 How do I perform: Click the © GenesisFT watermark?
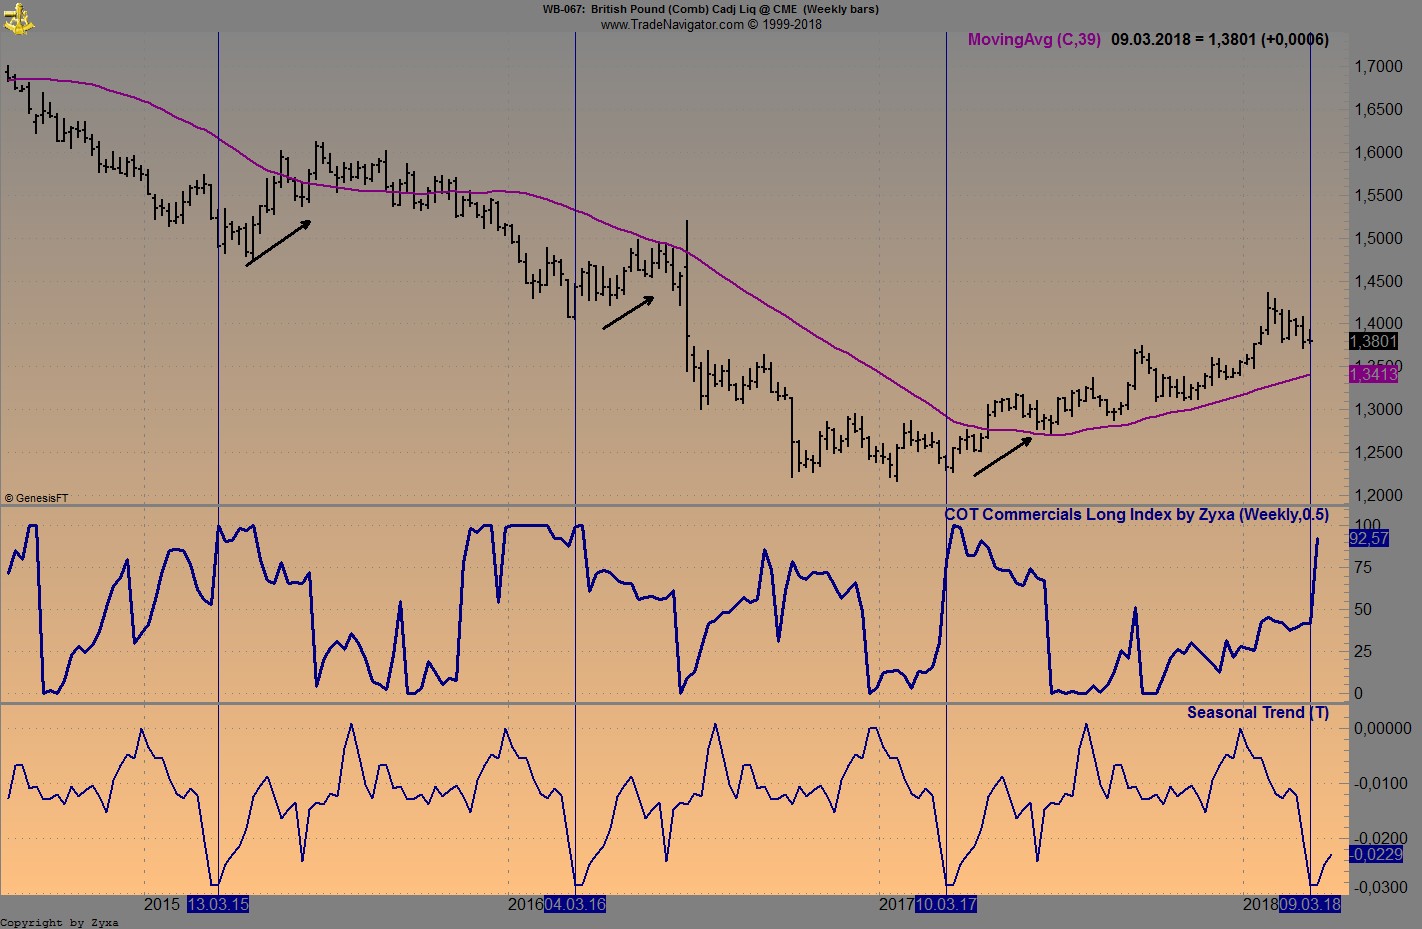coord(36,495)
